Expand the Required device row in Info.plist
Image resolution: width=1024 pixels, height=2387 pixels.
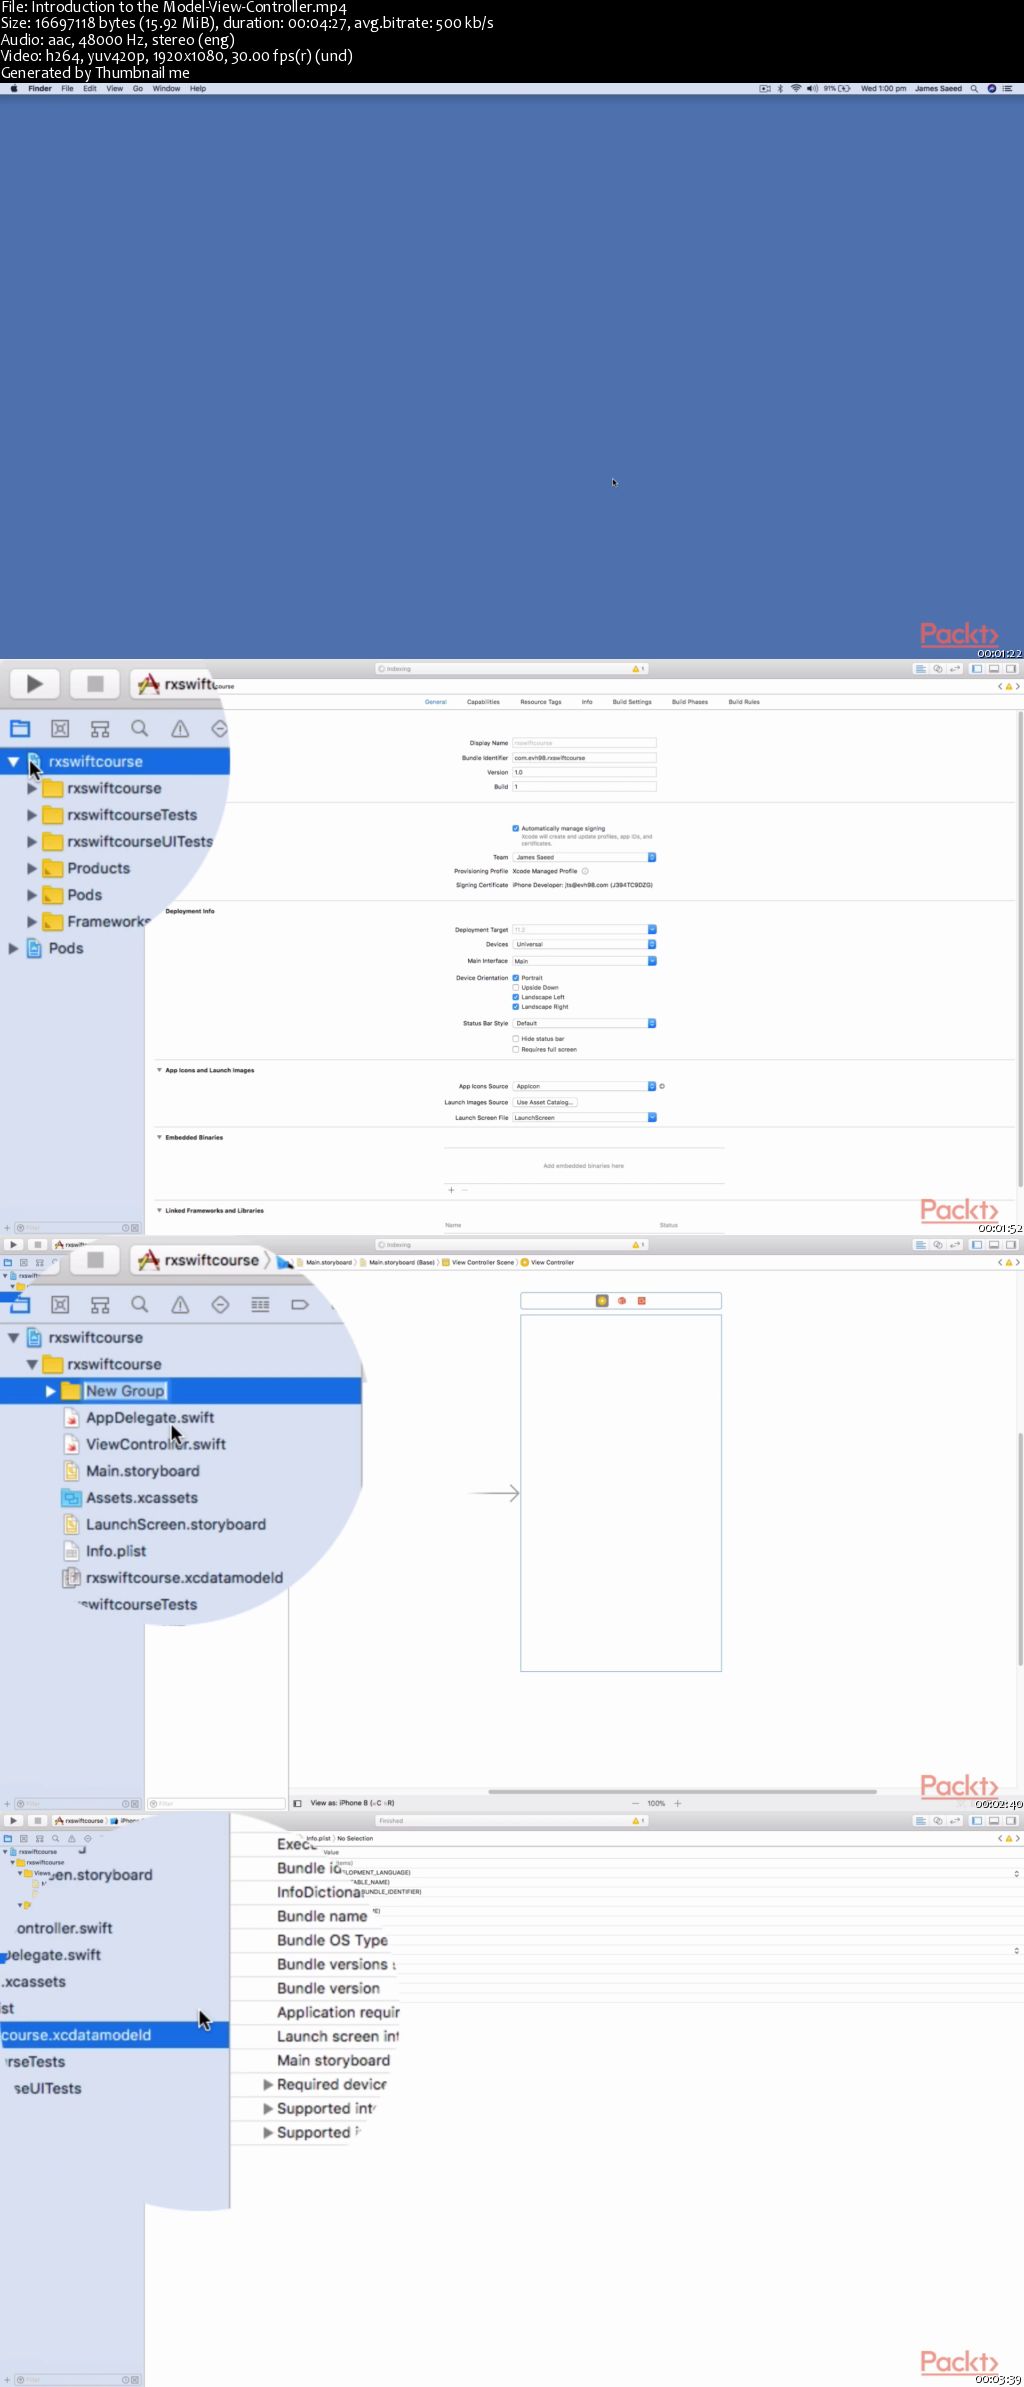pos(268,2084)
